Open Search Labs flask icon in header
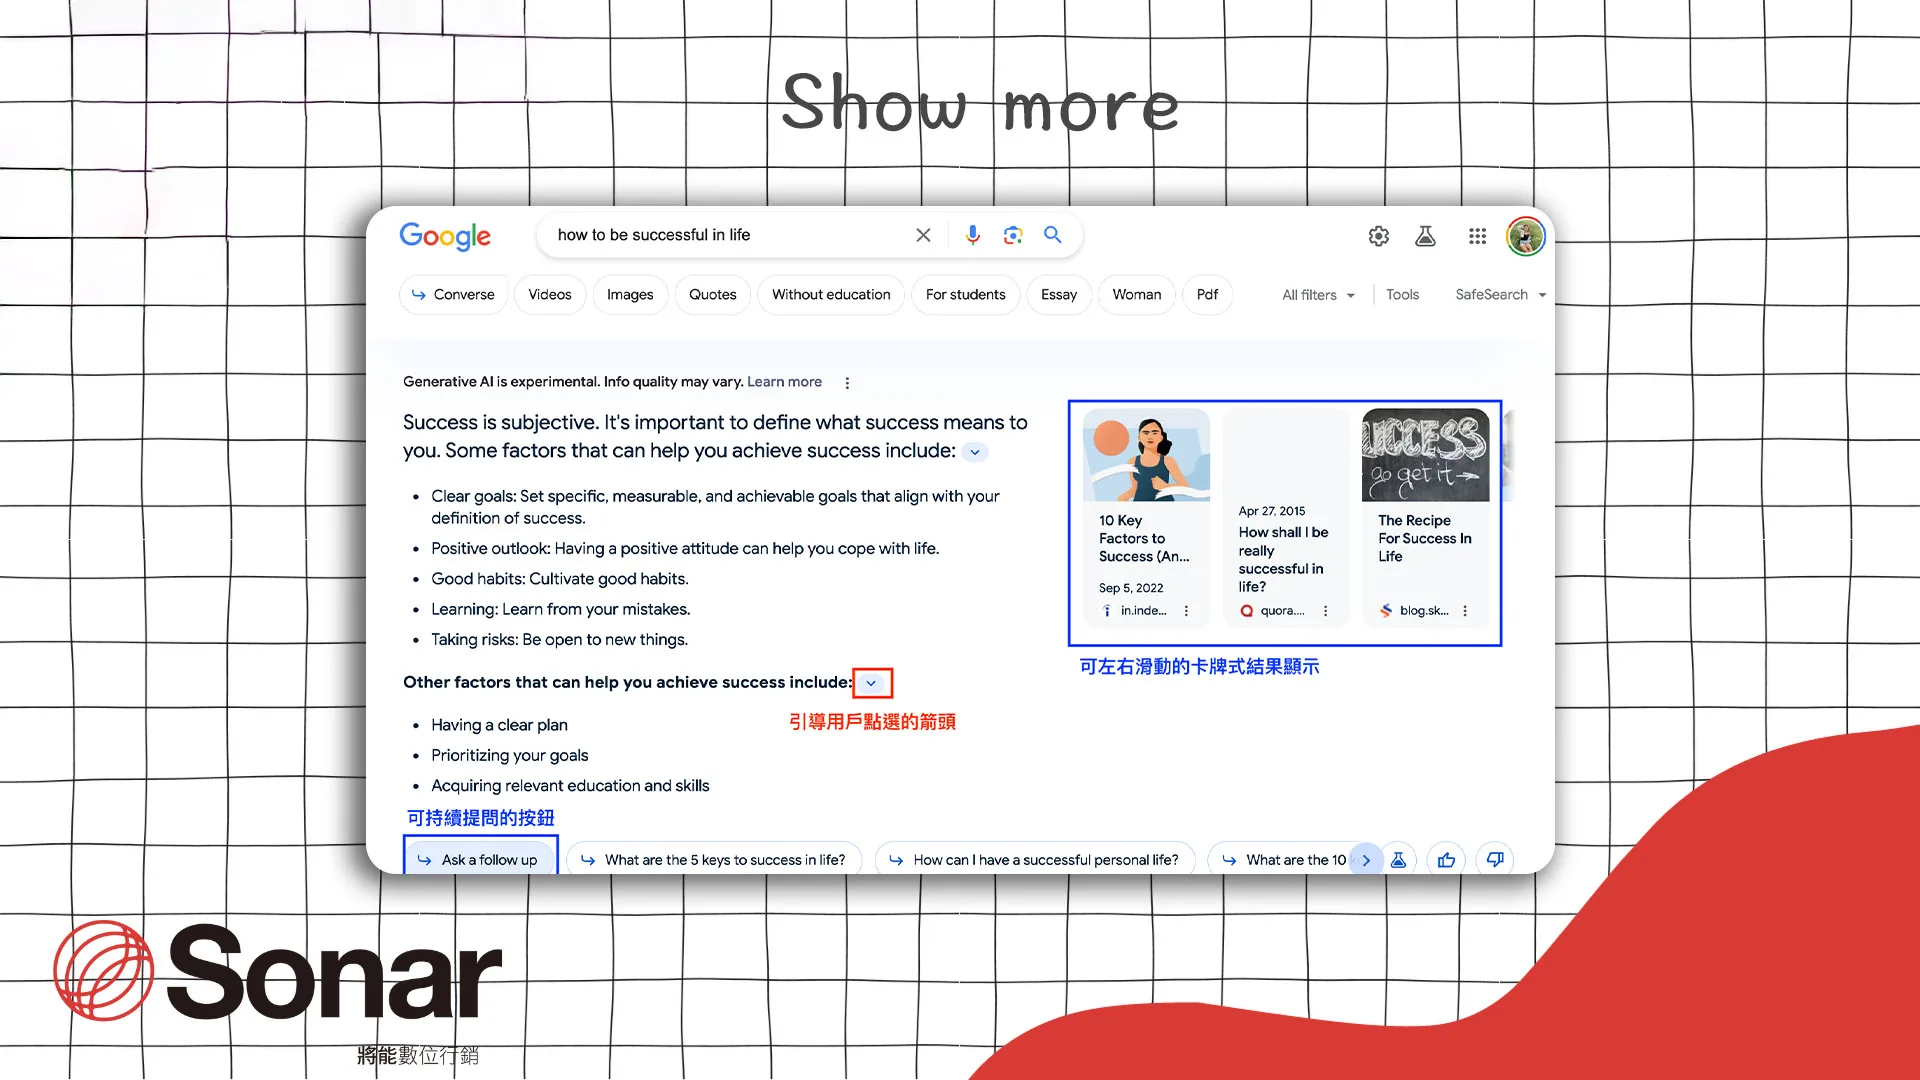This screenshot has width=1920, height=1080. tap(1425, 236)
